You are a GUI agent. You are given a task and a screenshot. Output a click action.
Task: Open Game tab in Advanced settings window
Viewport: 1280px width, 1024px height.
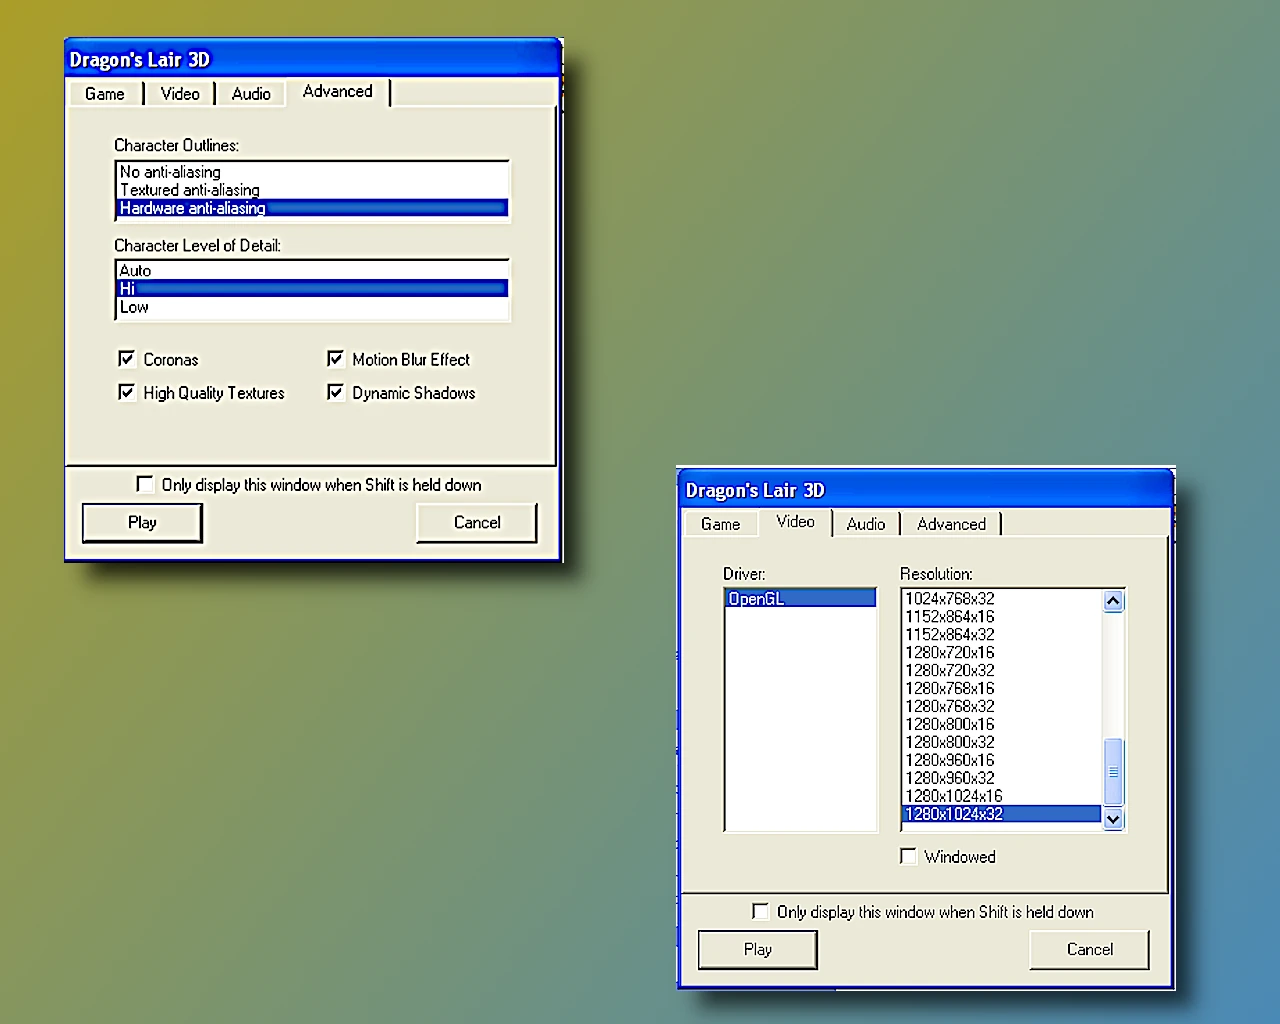[x=105, y=94]
